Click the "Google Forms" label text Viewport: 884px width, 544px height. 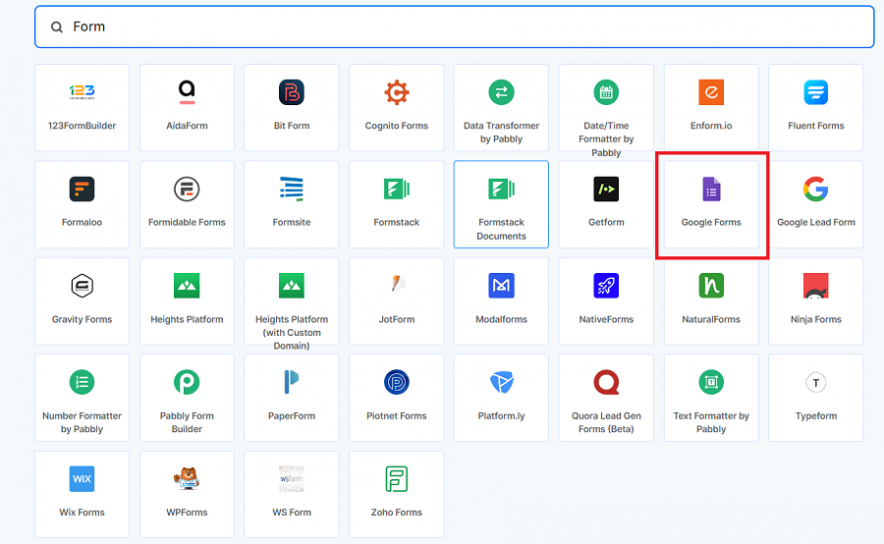[x=711, y=223]
